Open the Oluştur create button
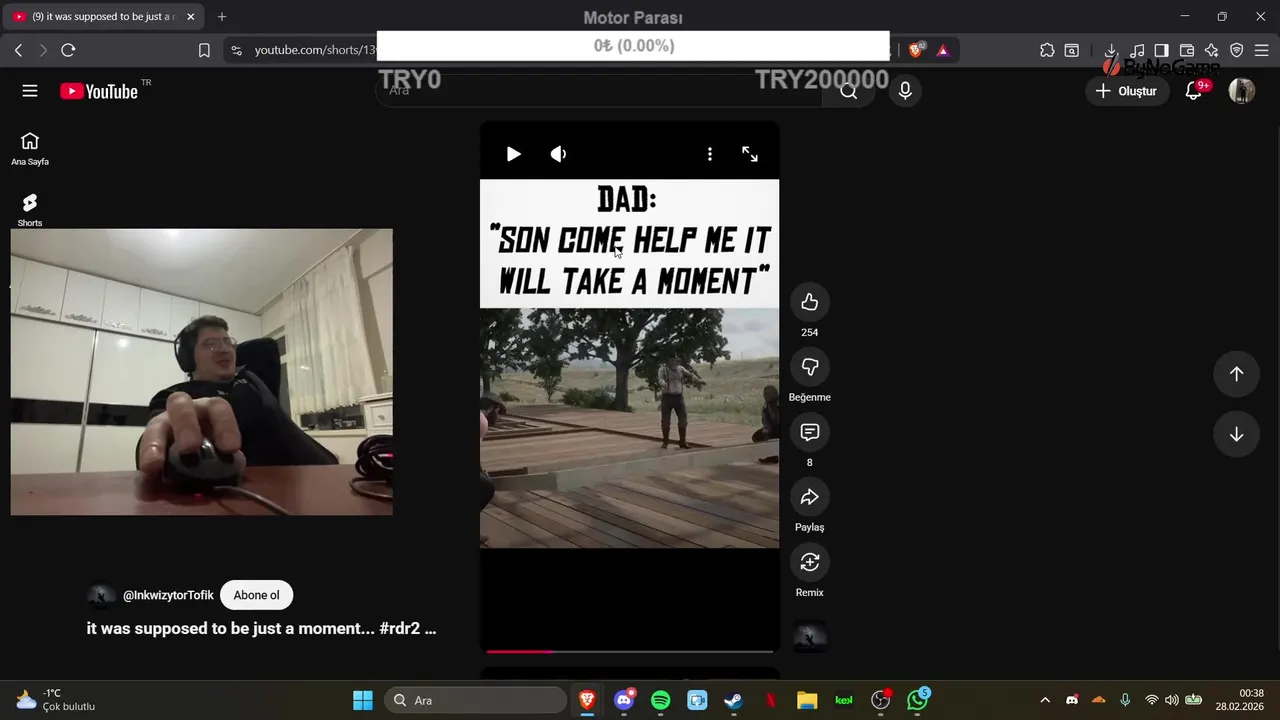Image resolution: width=1280 pixels, height=720 pixels. point(1127,91)
